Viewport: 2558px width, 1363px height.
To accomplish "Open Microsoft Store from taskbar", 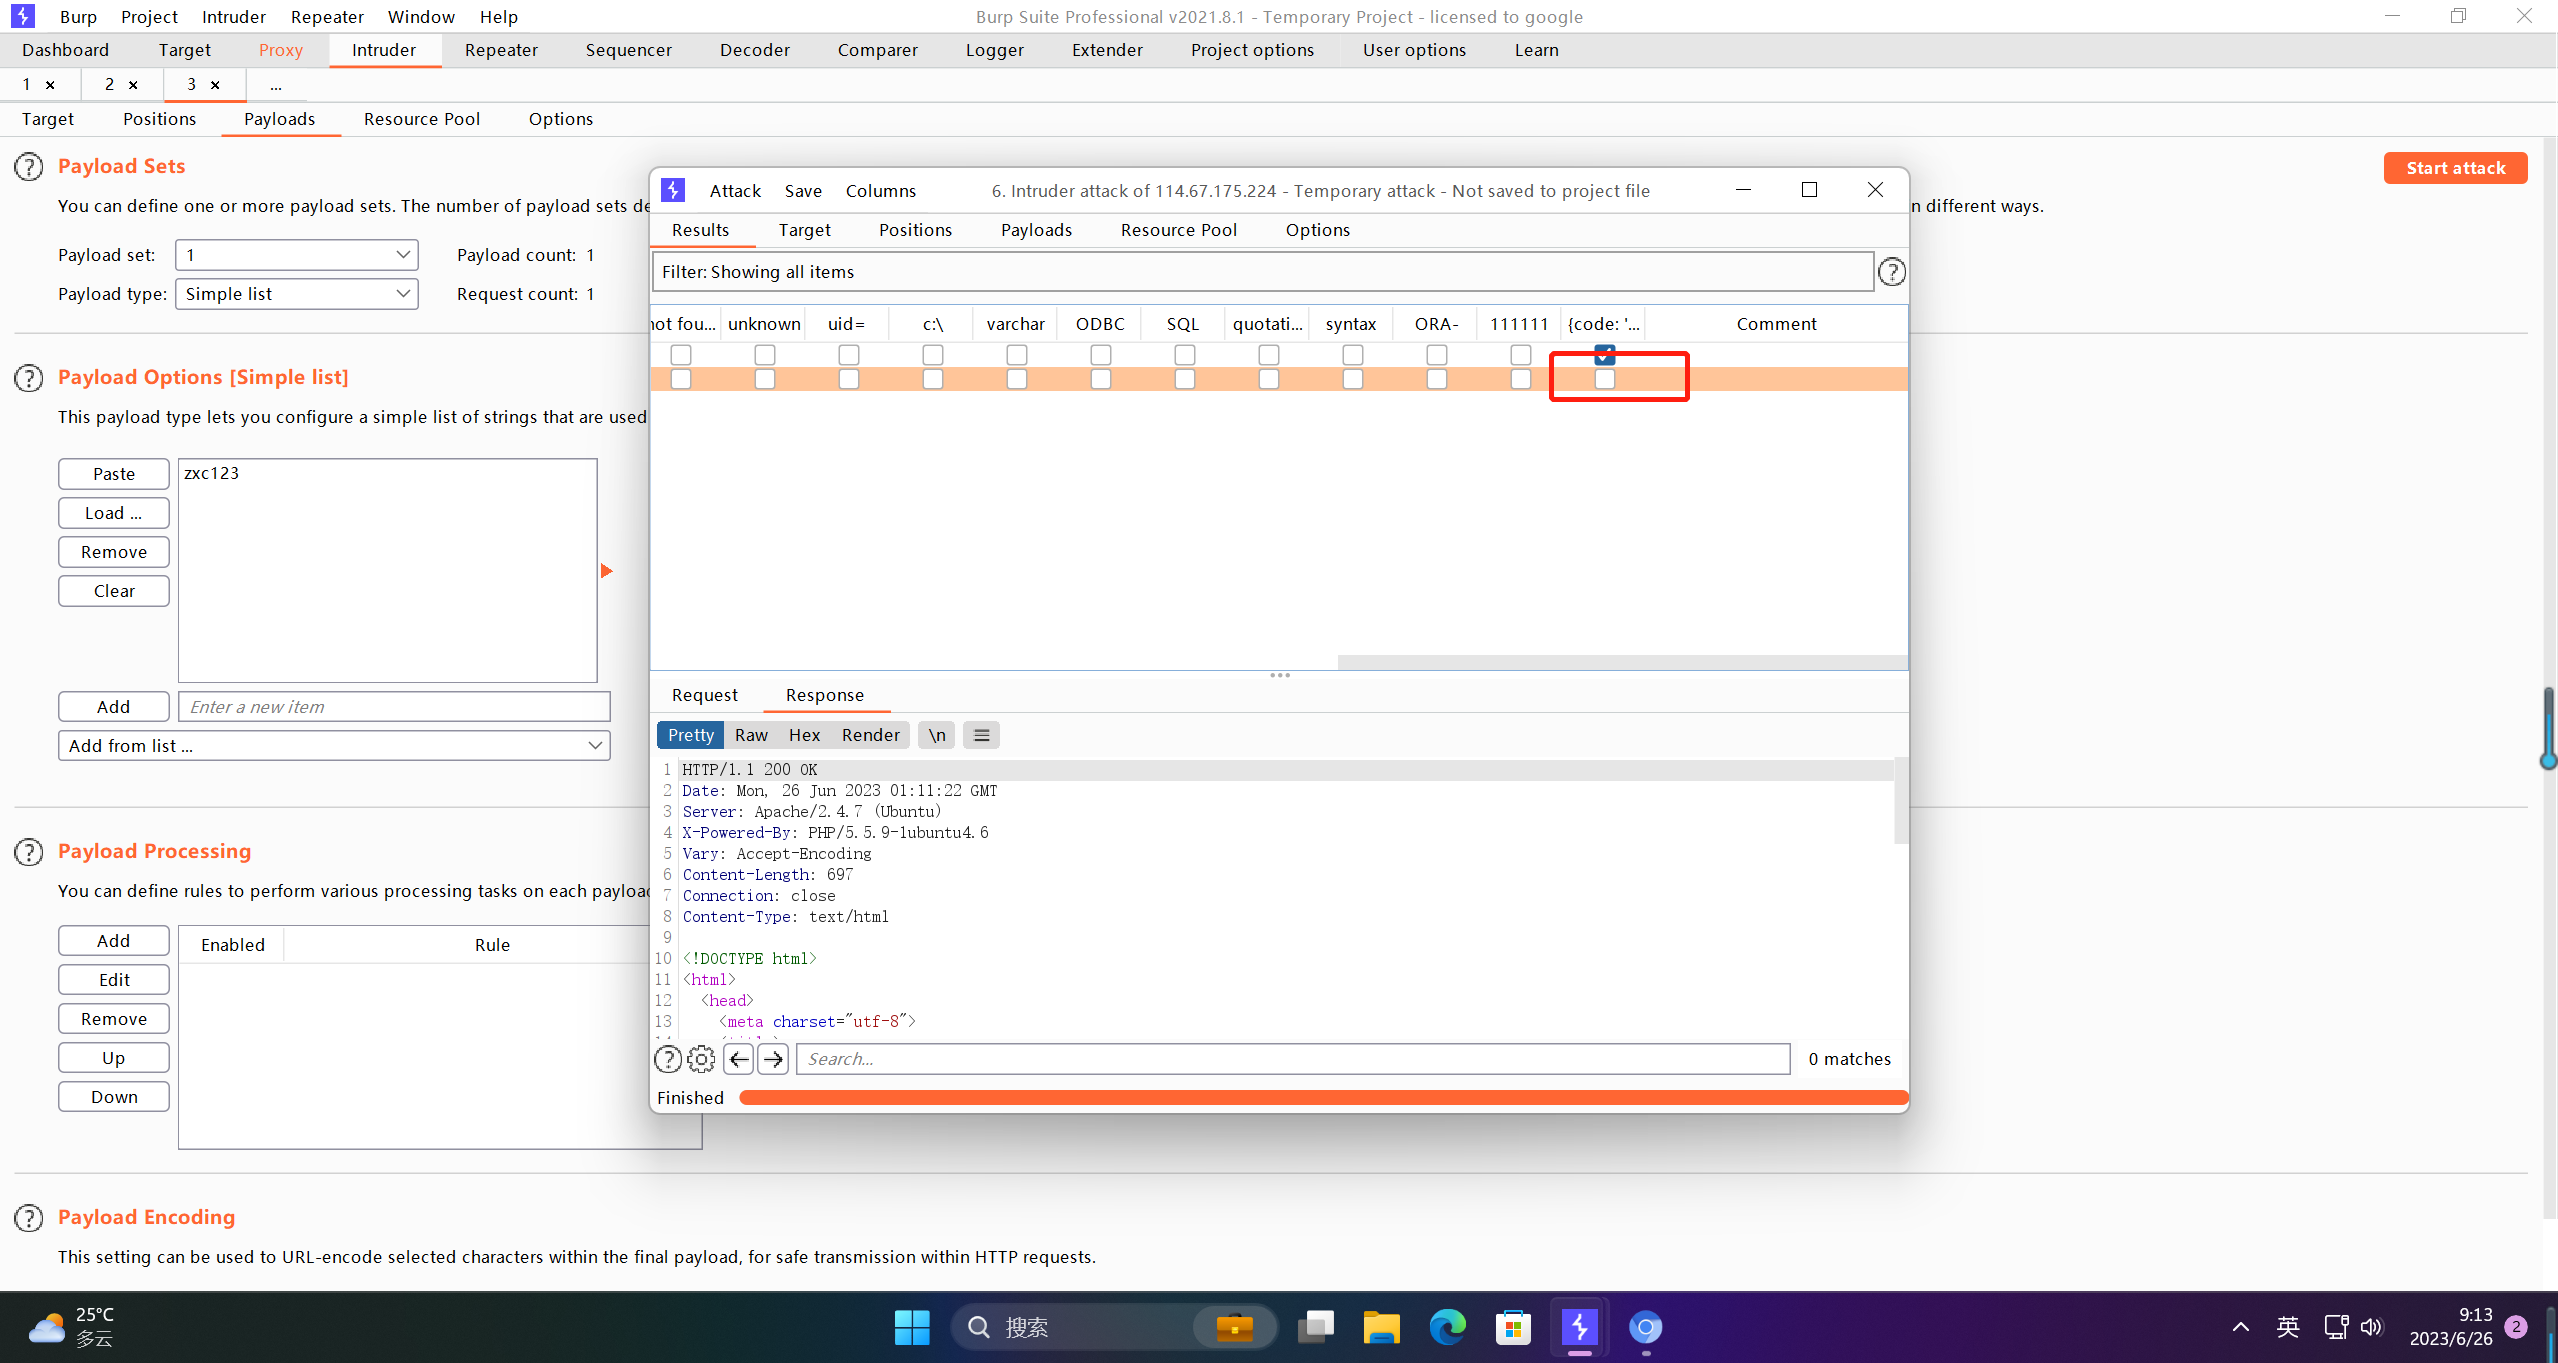I will tap(1513, 1327).
